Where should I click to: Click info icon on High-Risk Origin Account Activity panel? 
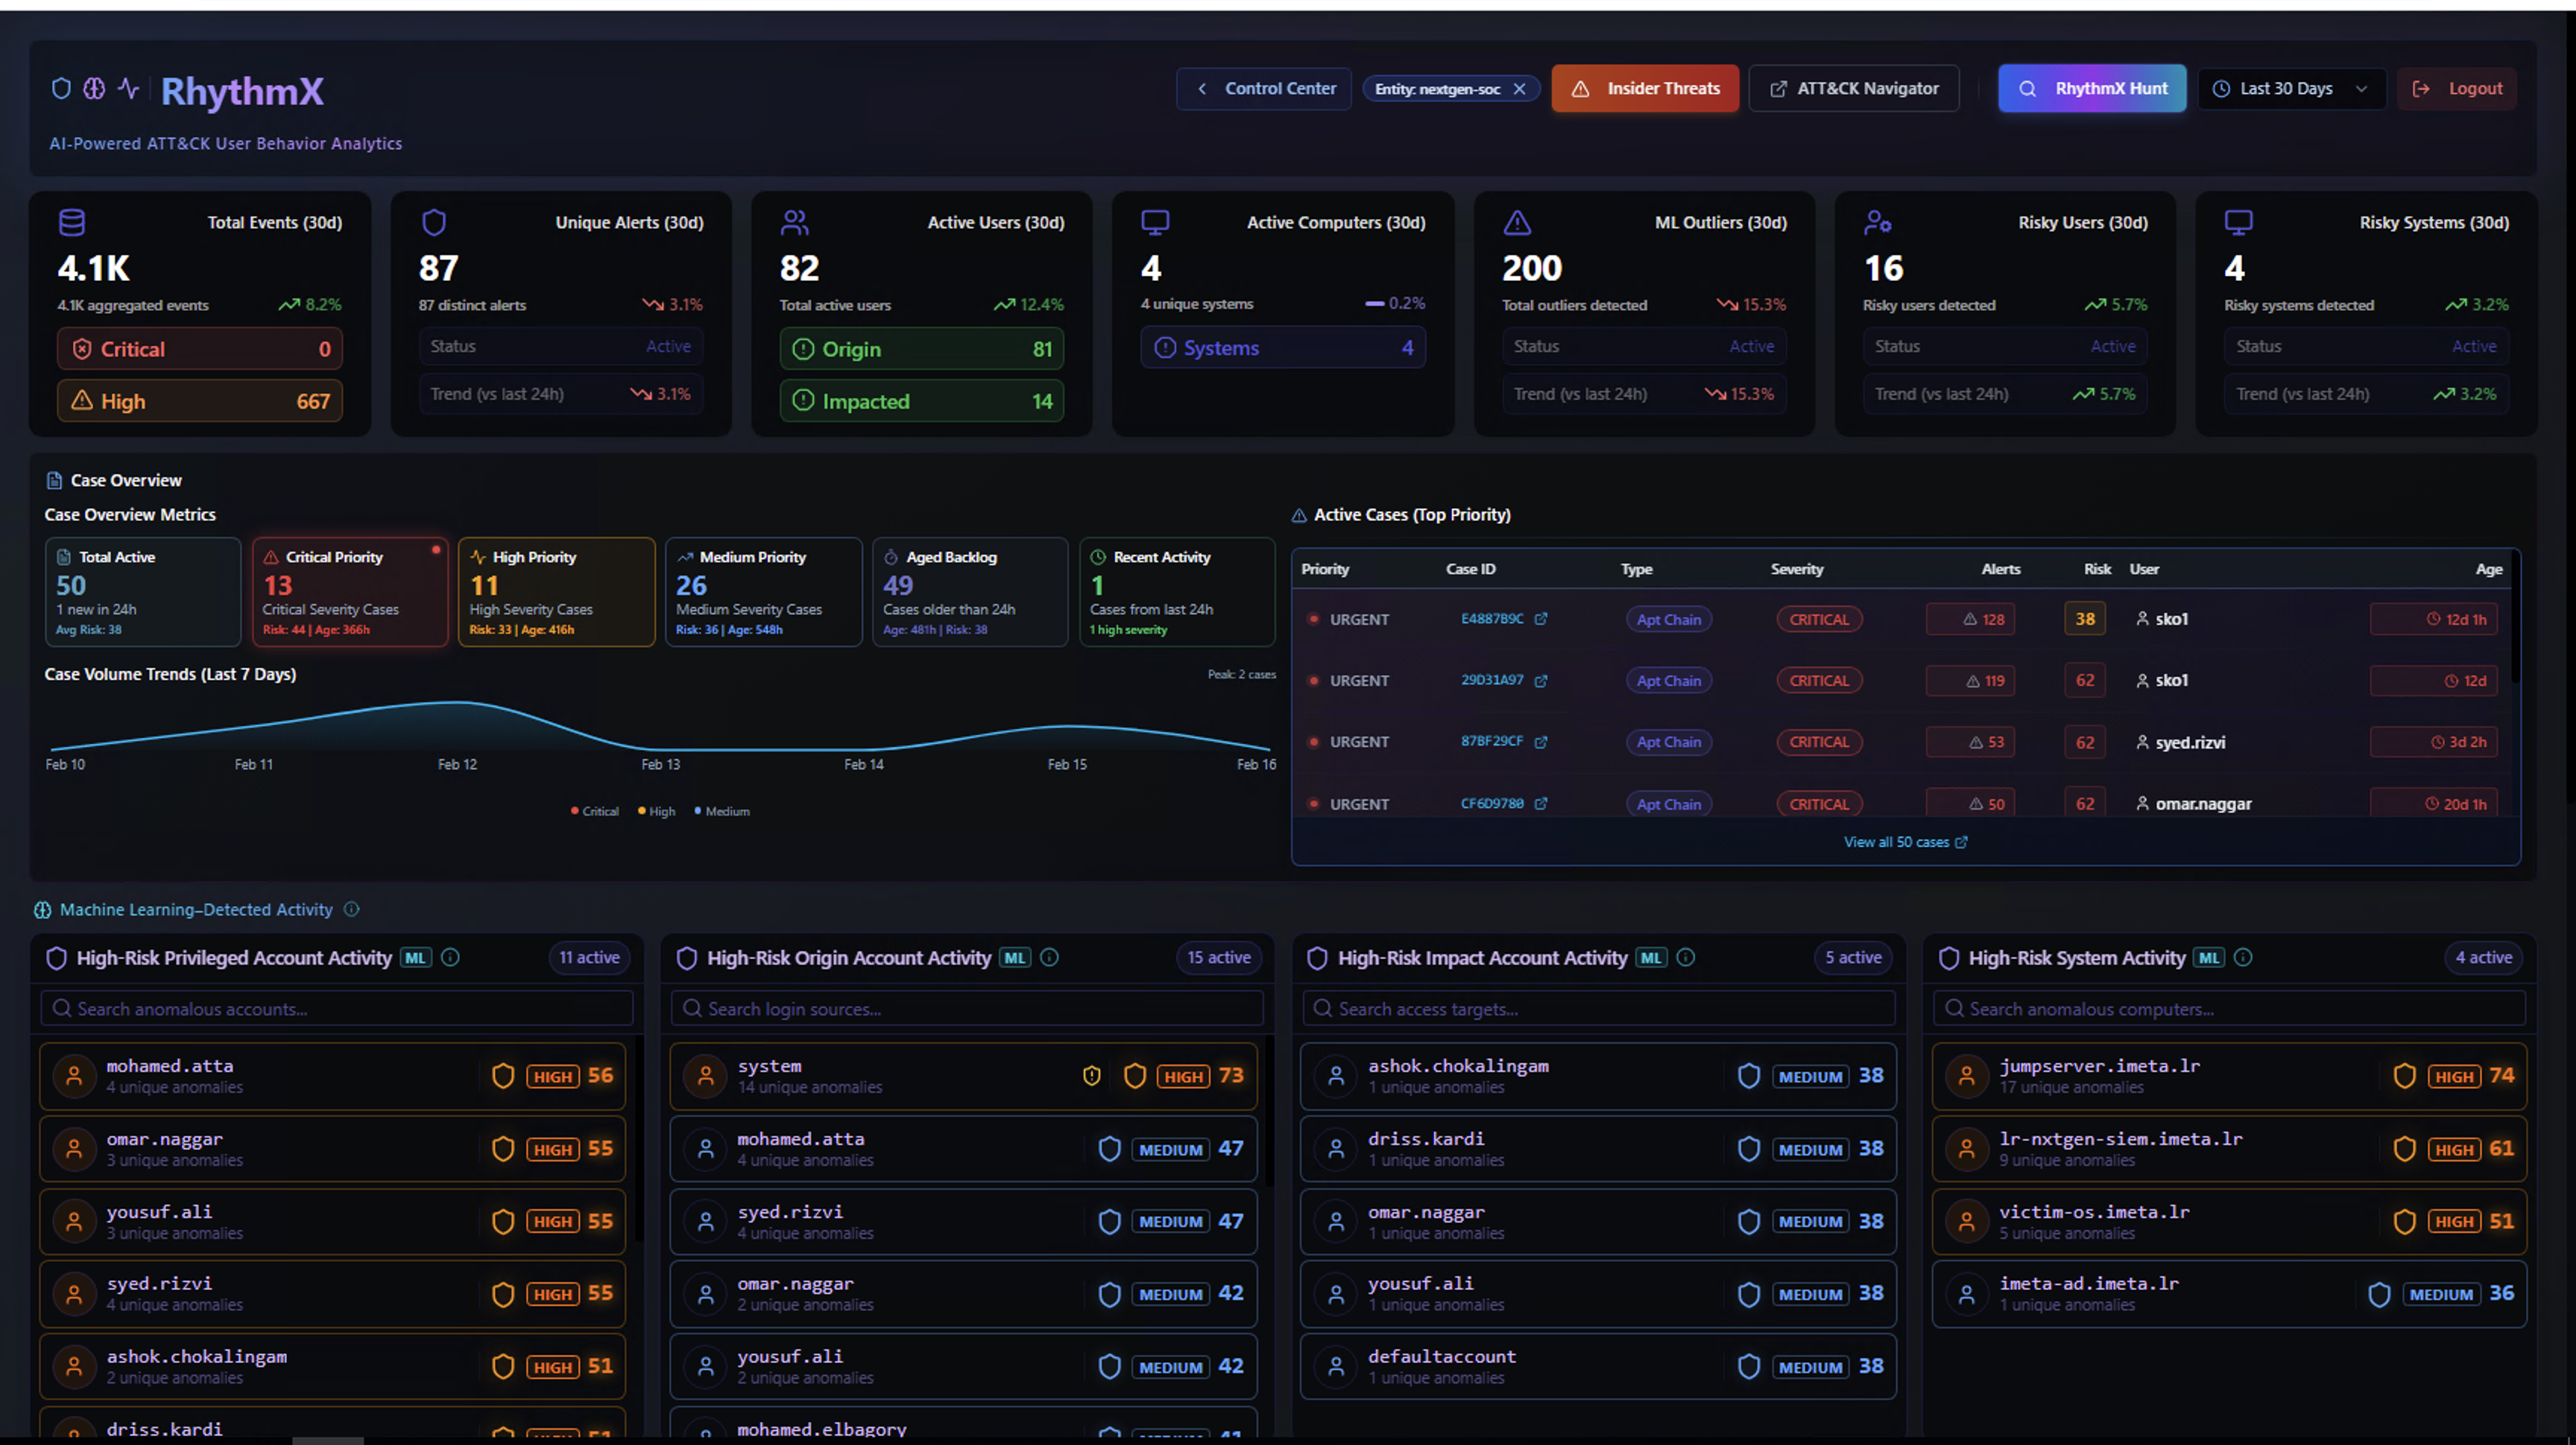point(1049,957)
